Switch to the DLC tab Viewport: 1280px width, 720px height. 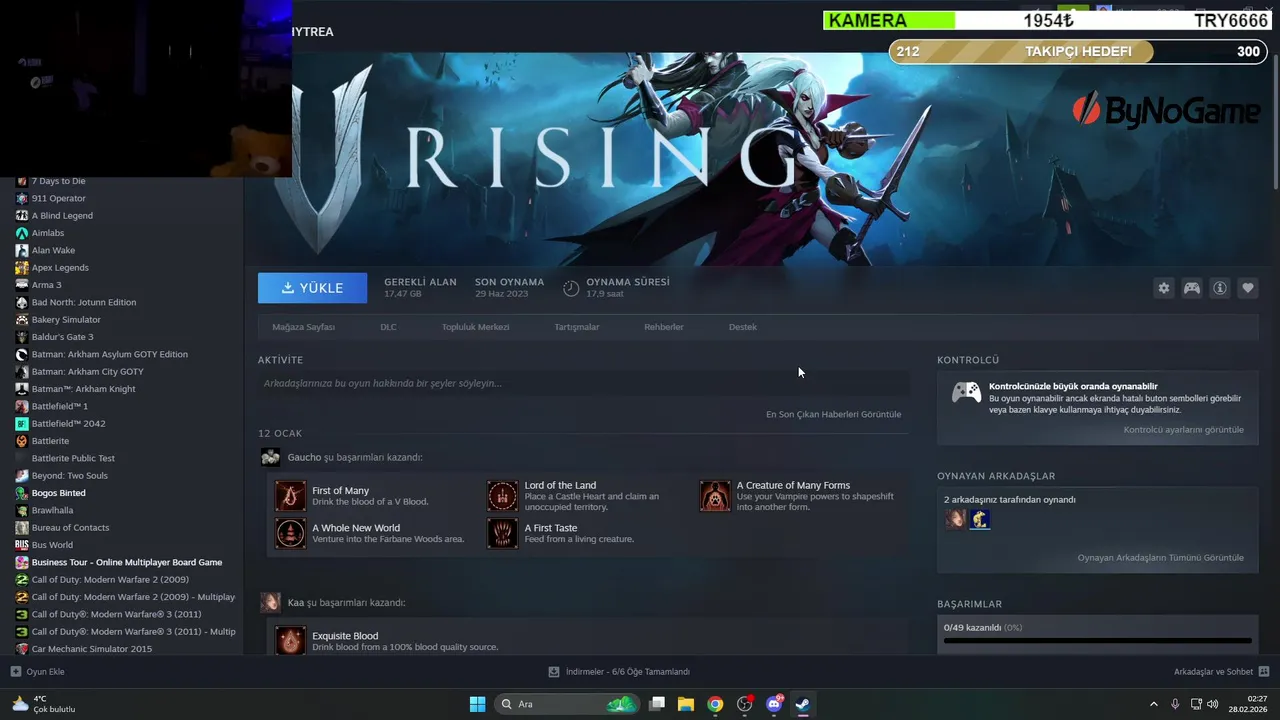pyautogui.click(x=388, y=327)
